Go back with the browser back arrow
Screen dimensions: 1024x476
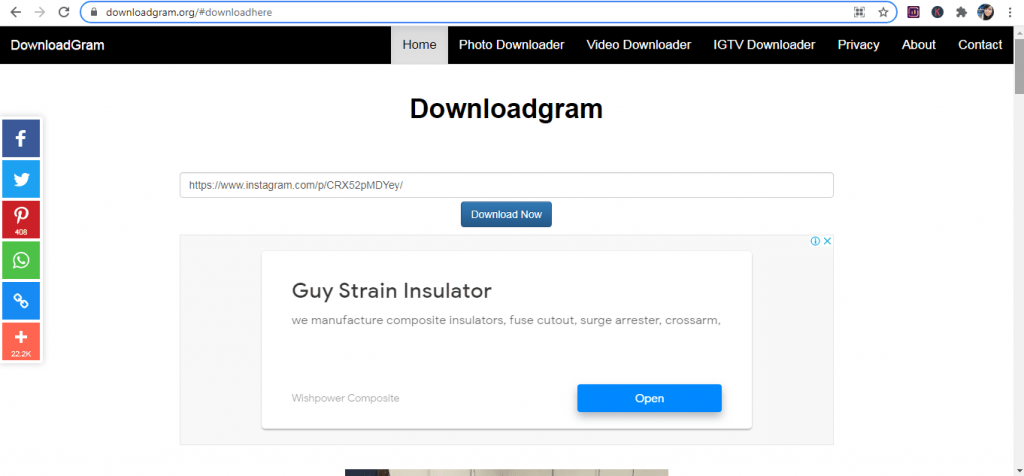click(x=16, y=12)
